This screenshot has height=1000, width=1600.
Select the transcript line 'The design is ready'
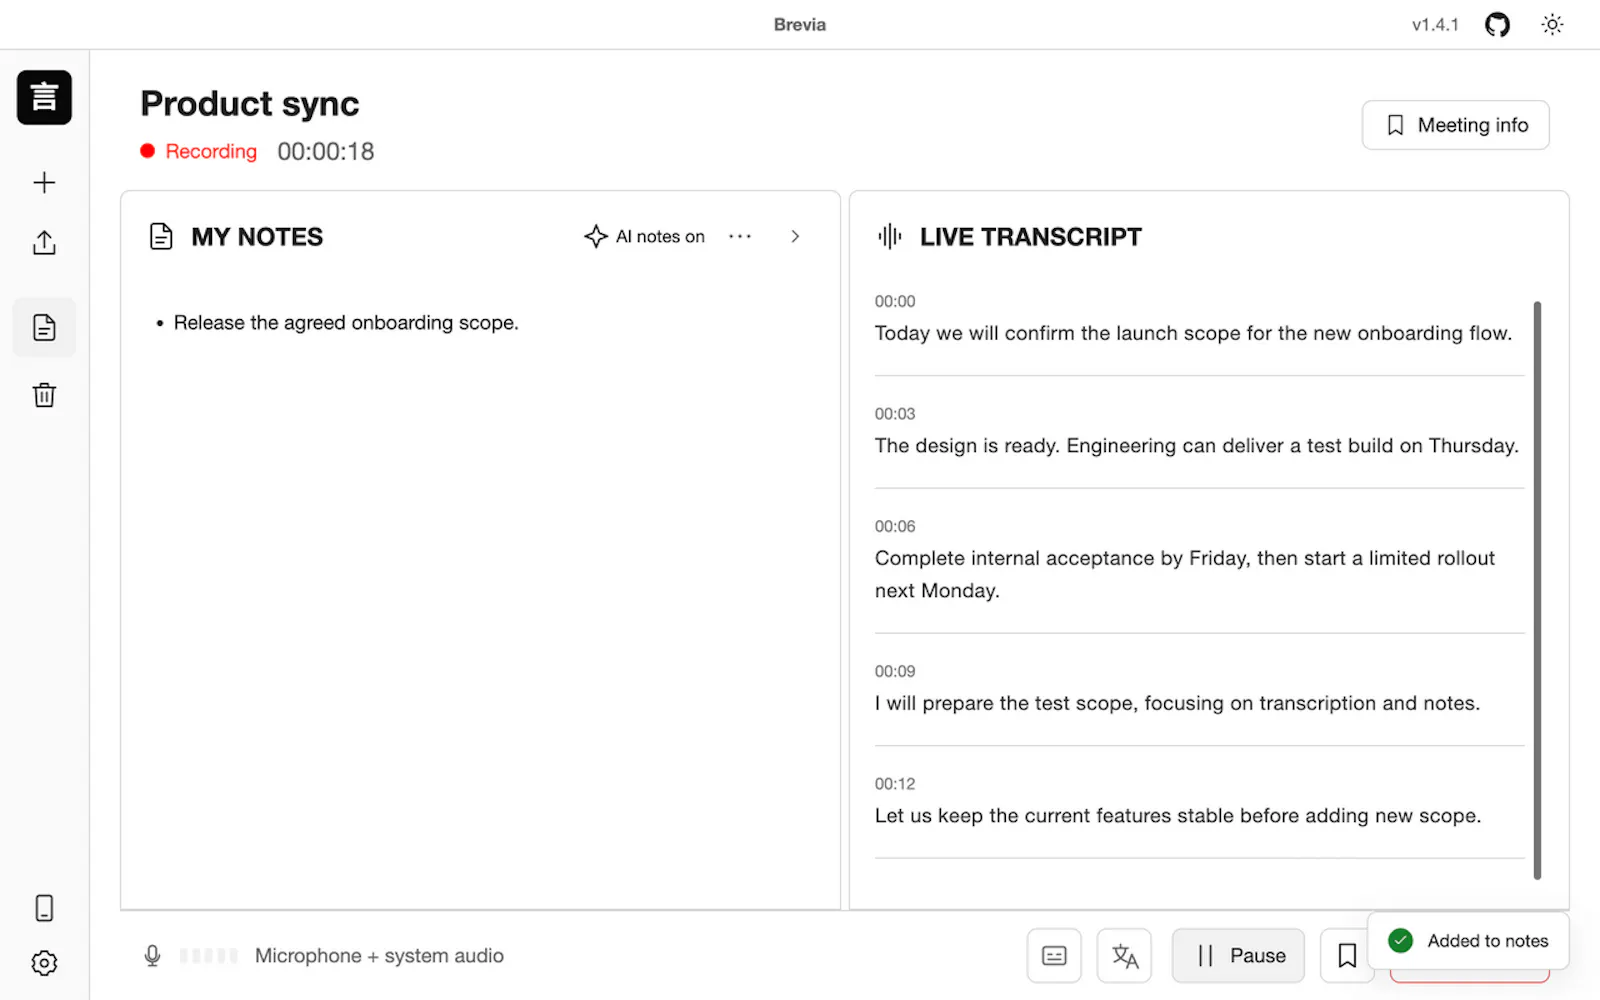(1197, 446)
